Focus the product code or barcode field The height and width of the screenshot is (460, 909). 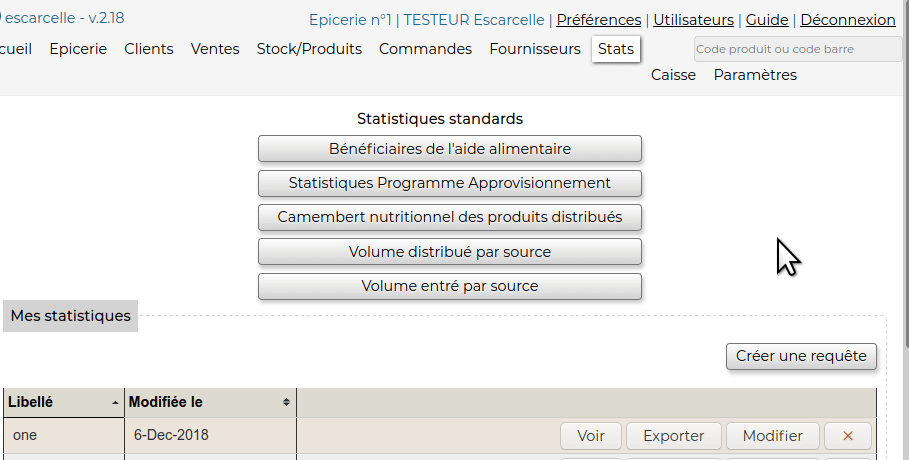point(798,49)
